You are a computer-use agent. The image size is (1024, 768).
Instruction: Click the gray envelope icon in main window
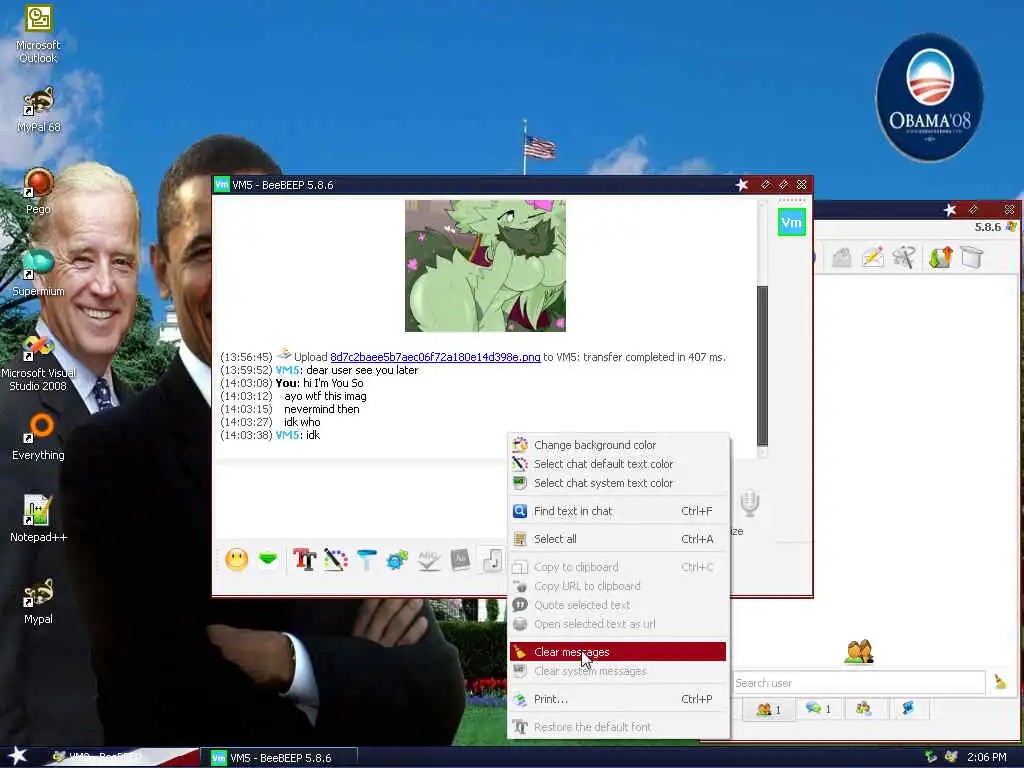tap(841, 257)
